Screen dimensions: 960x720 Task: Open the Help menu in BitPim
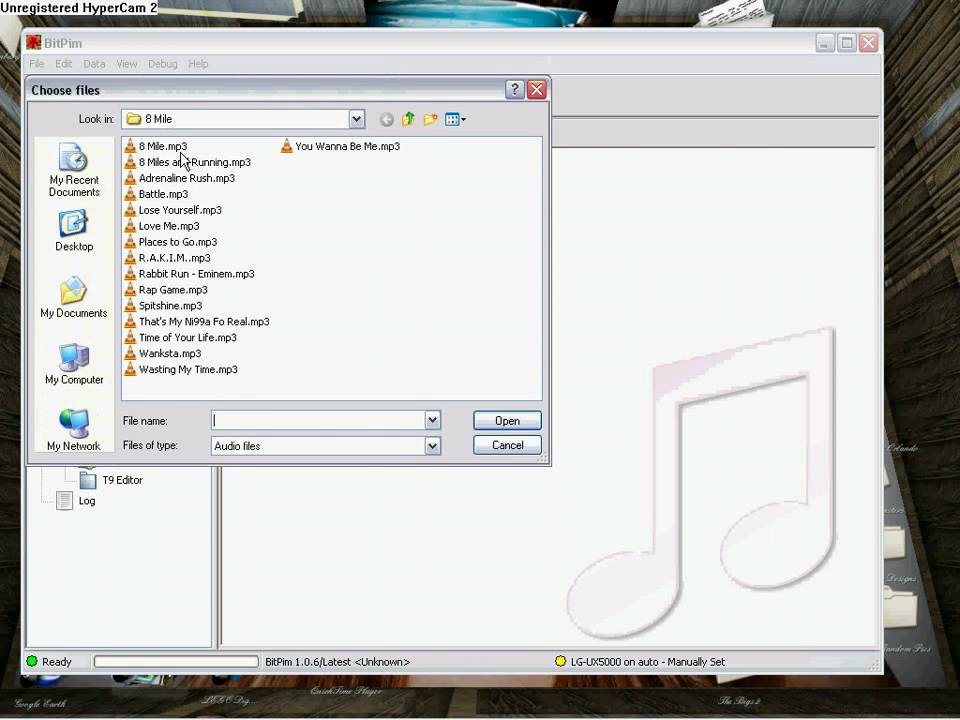click(198, 64)
